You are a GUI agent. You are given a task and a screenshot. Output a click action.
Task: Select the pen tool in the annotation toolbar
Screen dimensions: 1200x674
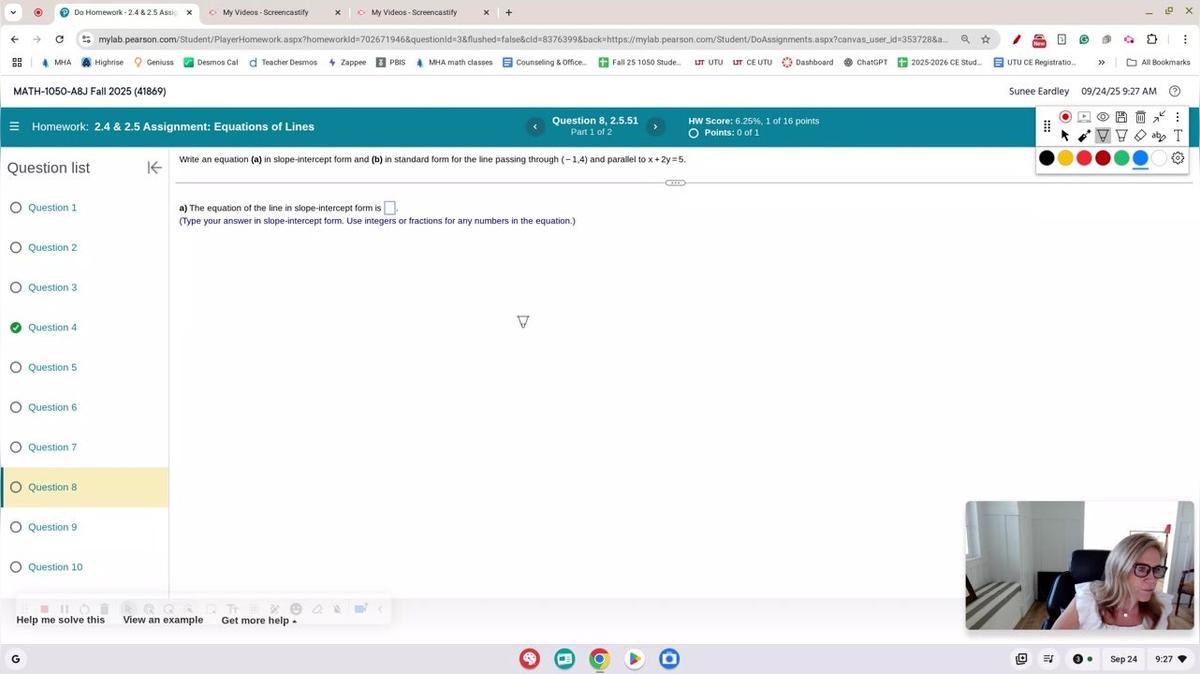coord(1084,135)
